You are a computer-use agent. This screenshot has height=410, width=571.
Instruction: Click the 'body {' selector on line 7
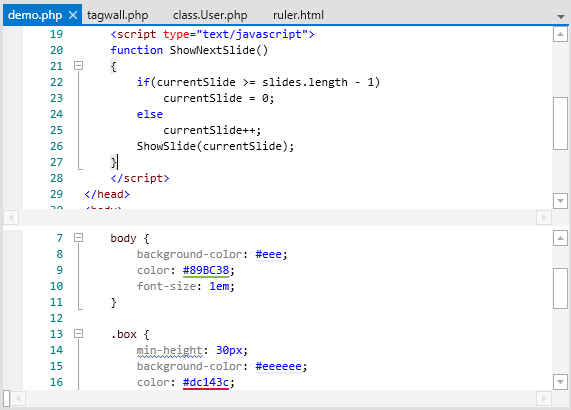130,238
